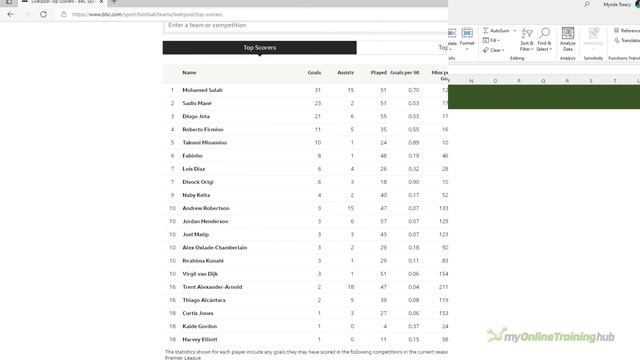640x360 pixels.
Task: Click the AutoSum sigma button in Excel
Action: pos(496,31)
